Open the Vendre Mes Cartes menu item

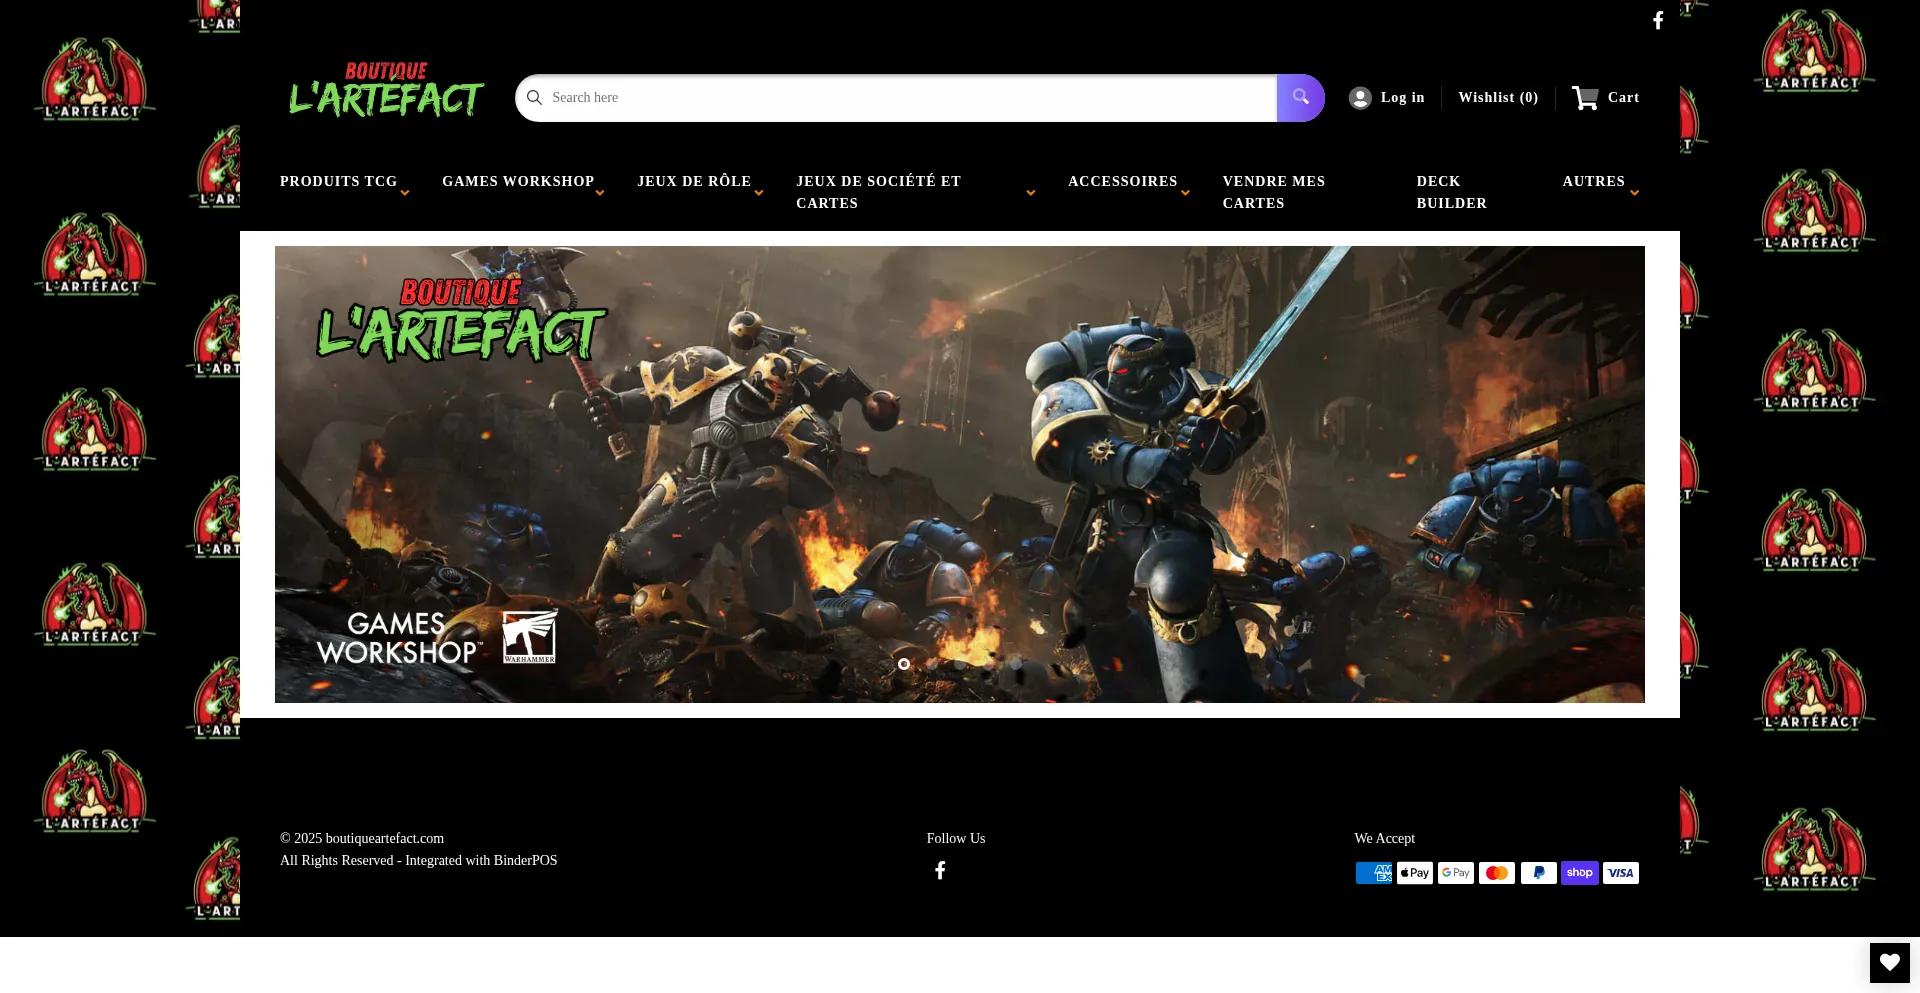tap(1273, 192)
